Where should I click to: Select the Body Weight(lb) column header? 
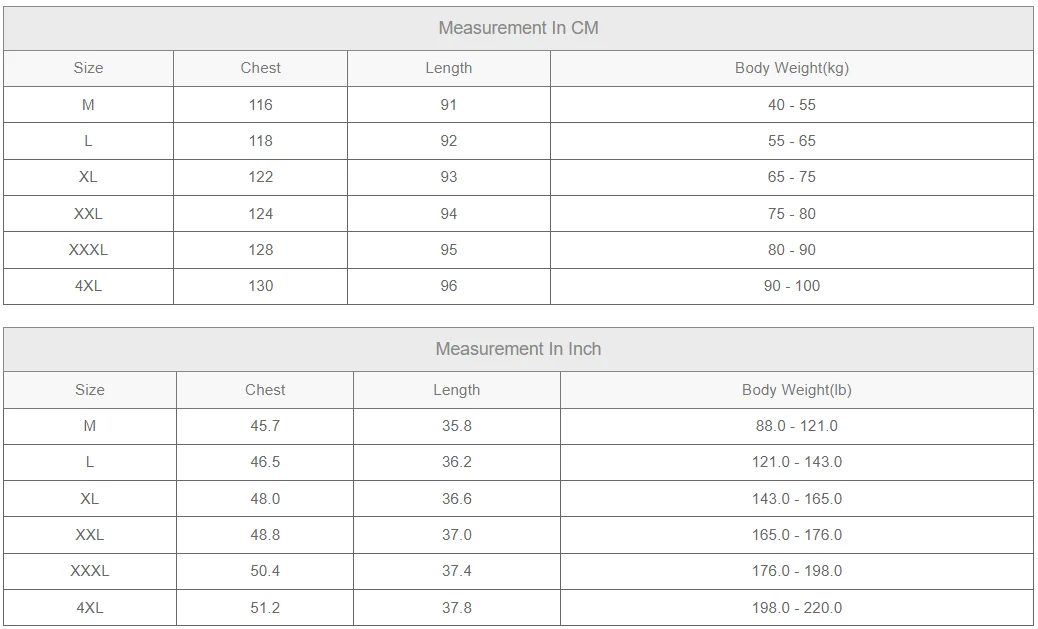796,390
